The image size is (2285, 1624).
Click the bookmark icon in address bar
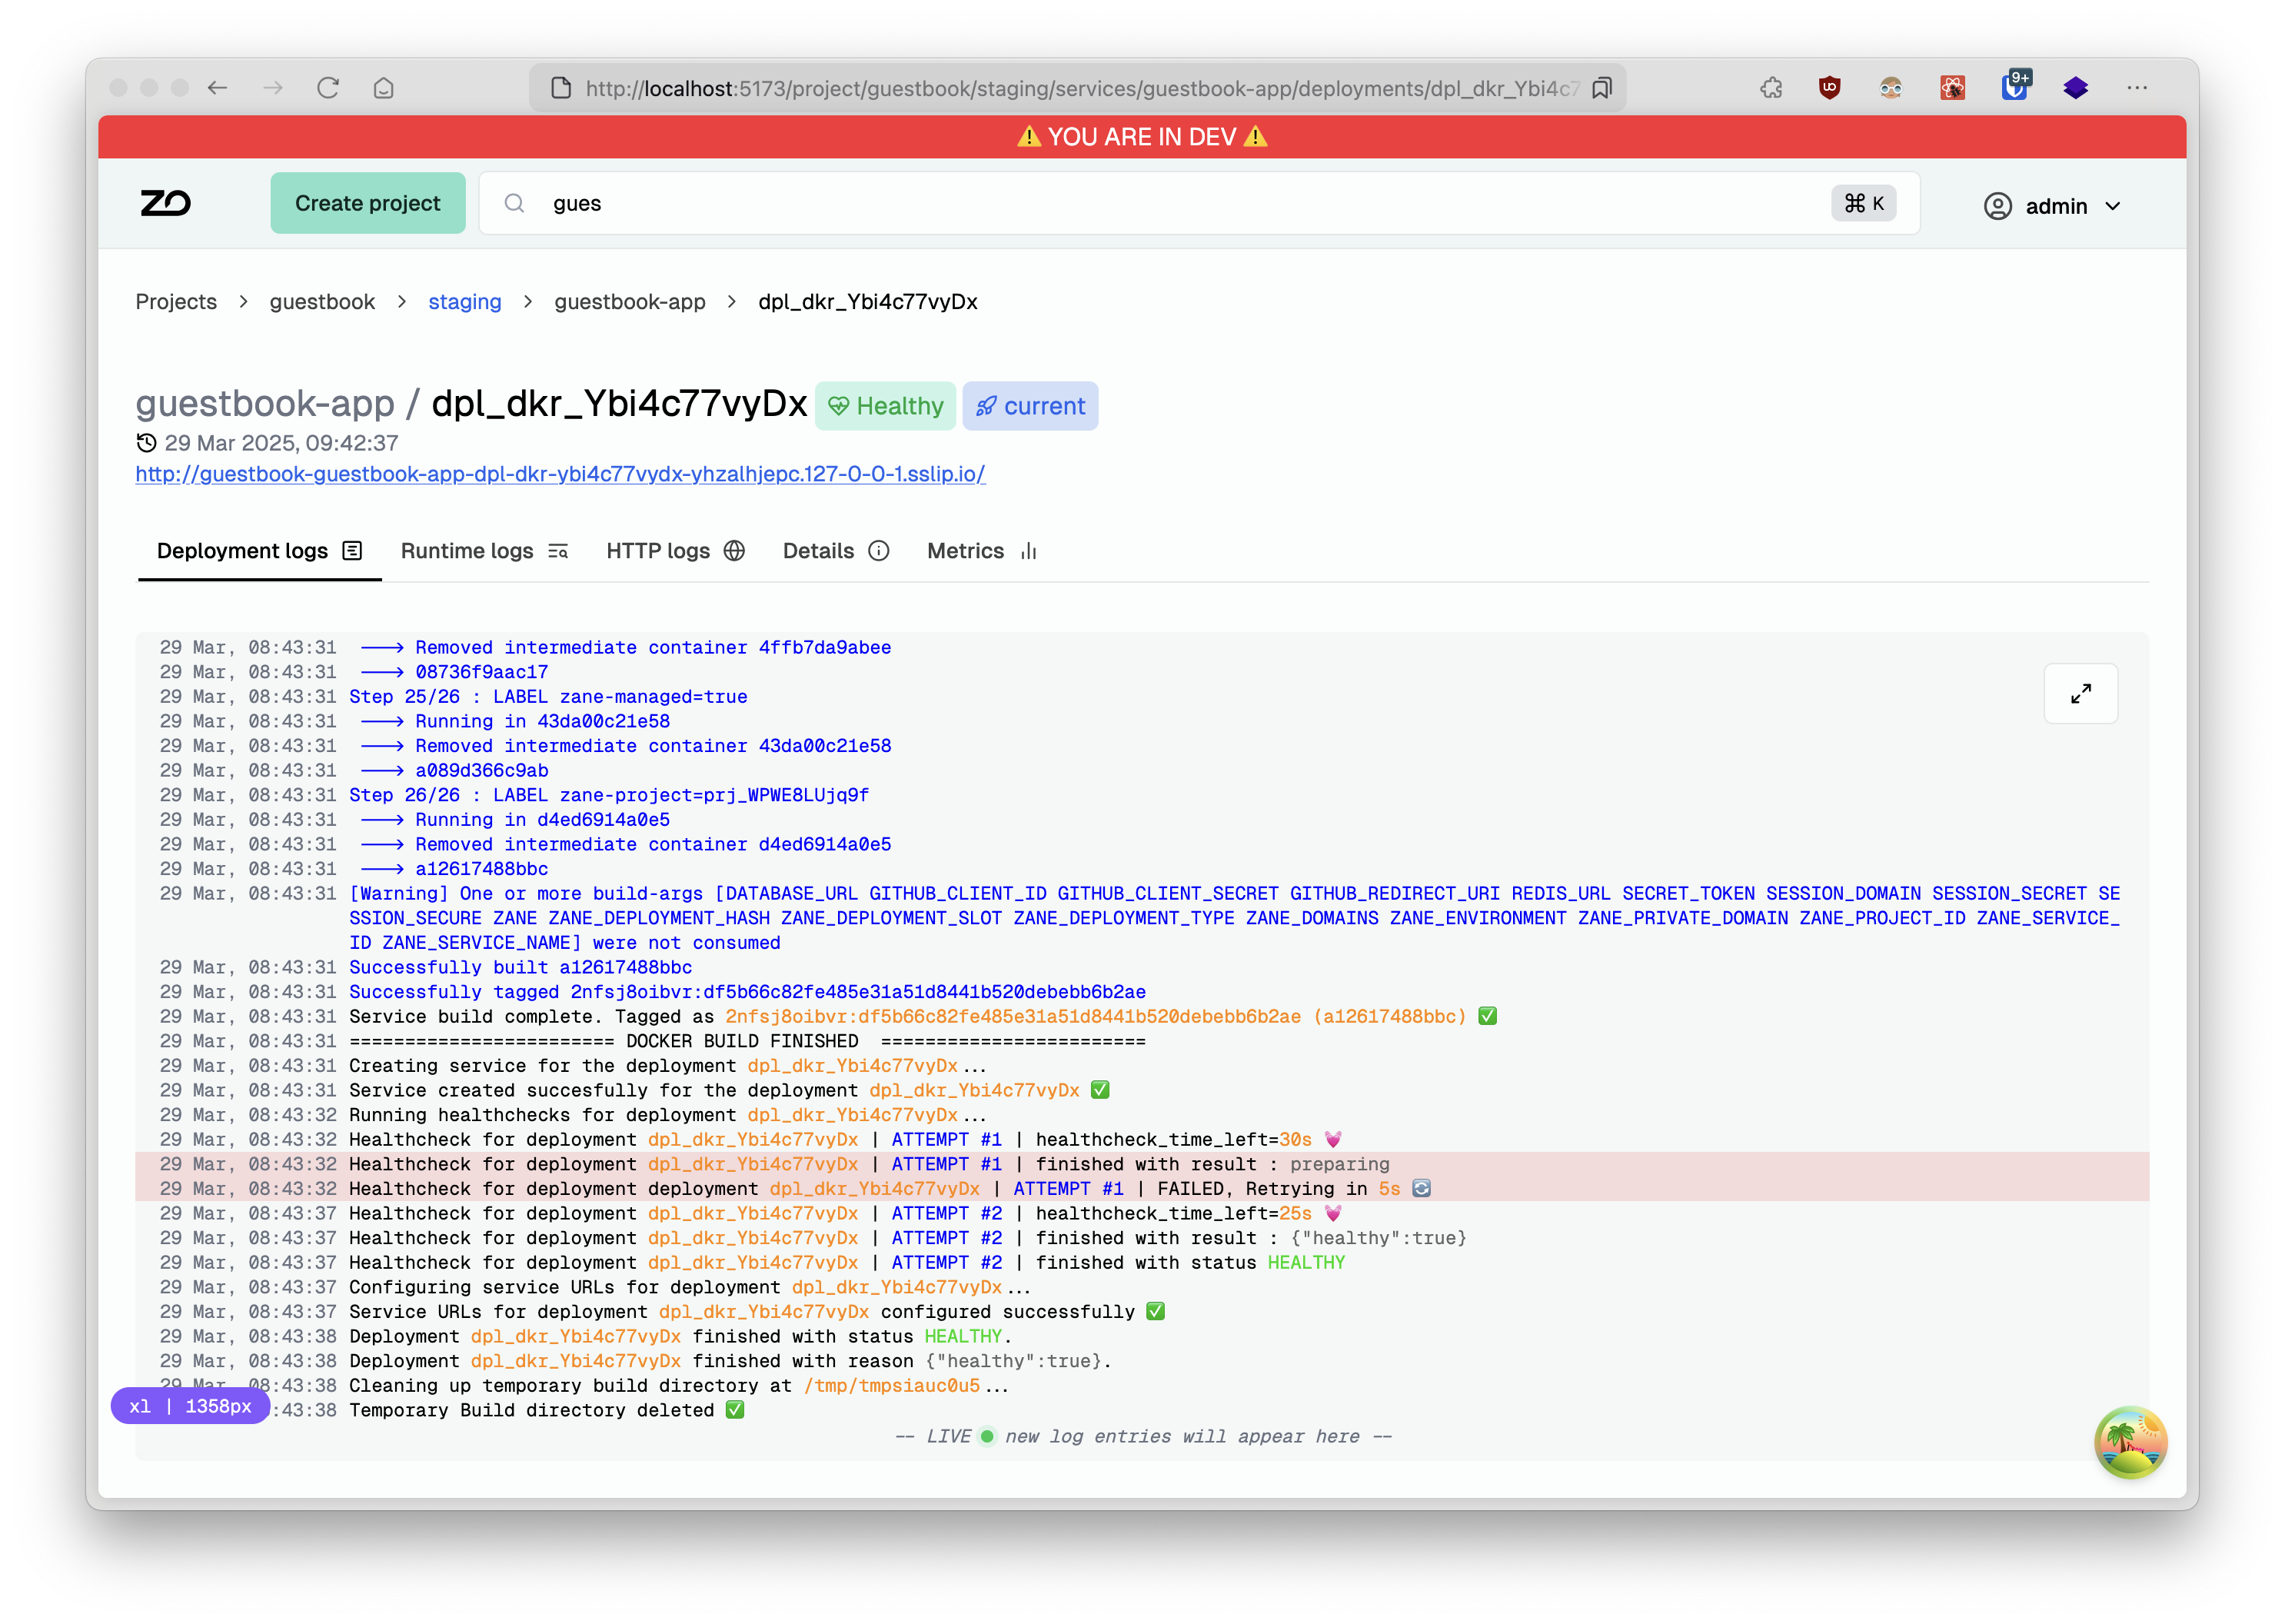[x=1601, y=88]
